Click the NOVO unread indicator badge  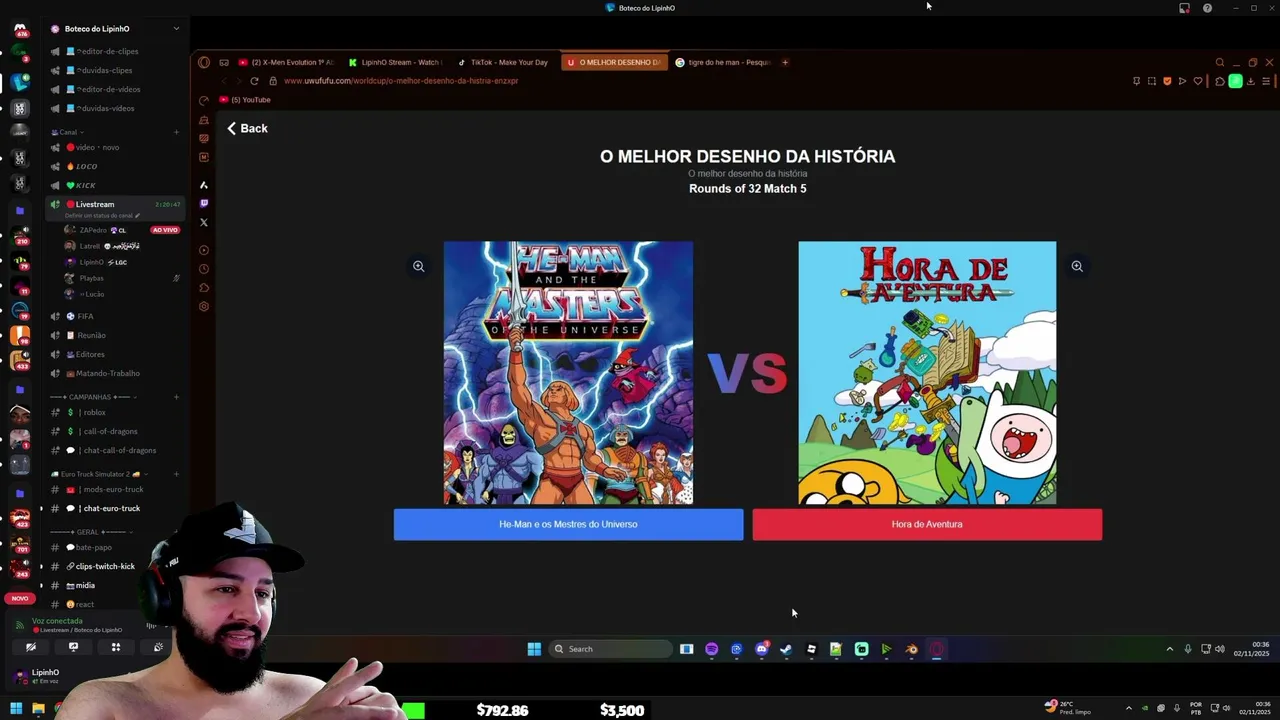pos(19,598)
